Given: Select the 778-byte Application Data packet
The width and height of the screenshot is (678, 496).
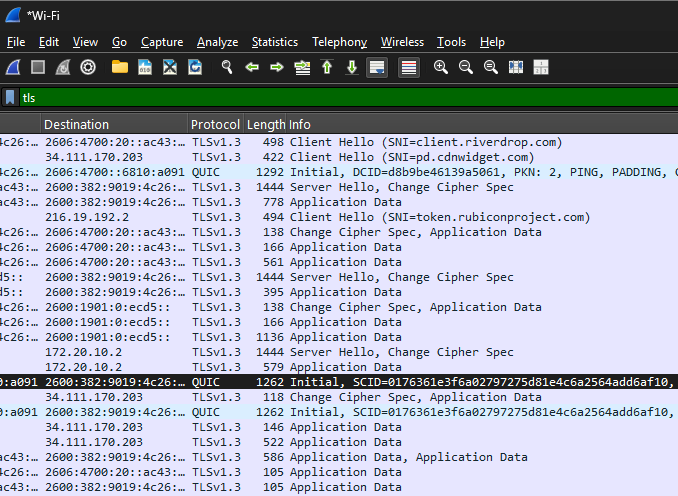Looking at the screenshot, I should coord(339,202).
